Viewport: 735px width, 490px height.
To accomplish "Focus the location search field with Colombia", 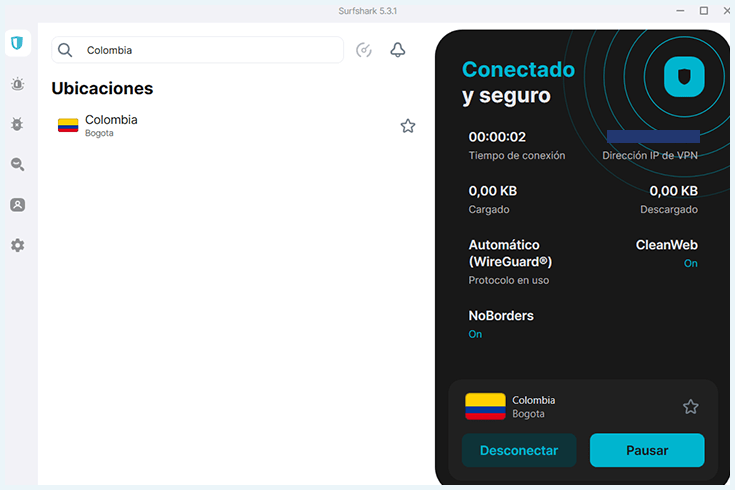I will coord(197,50).
